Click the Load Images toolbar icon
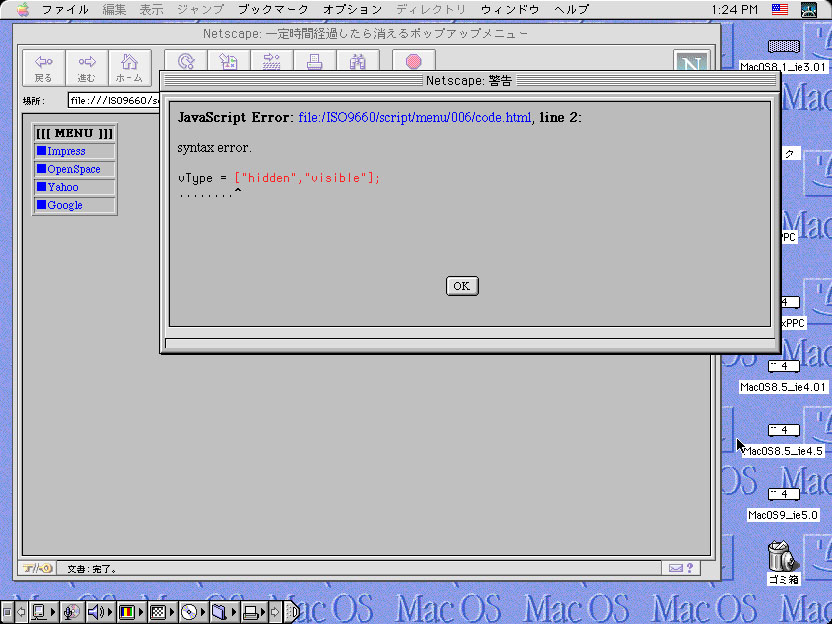Screen dimensions: 832x624 coord(229,61)
